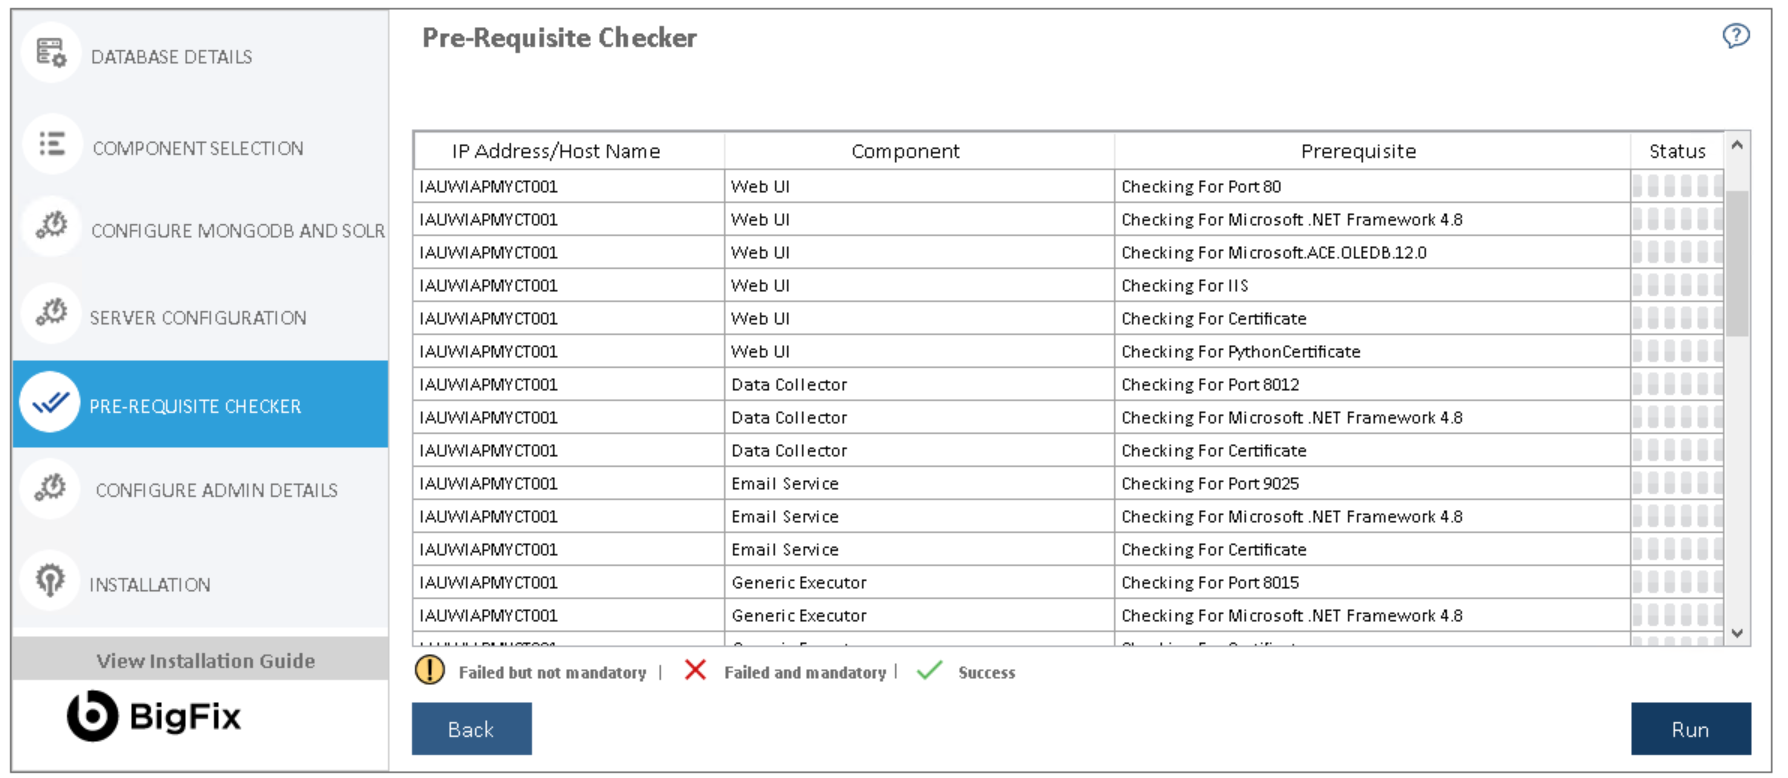The height and width of the screenshot is (778, 1788).
Task: Open help with the question mark icon
Action: [x=1736, y=36]
